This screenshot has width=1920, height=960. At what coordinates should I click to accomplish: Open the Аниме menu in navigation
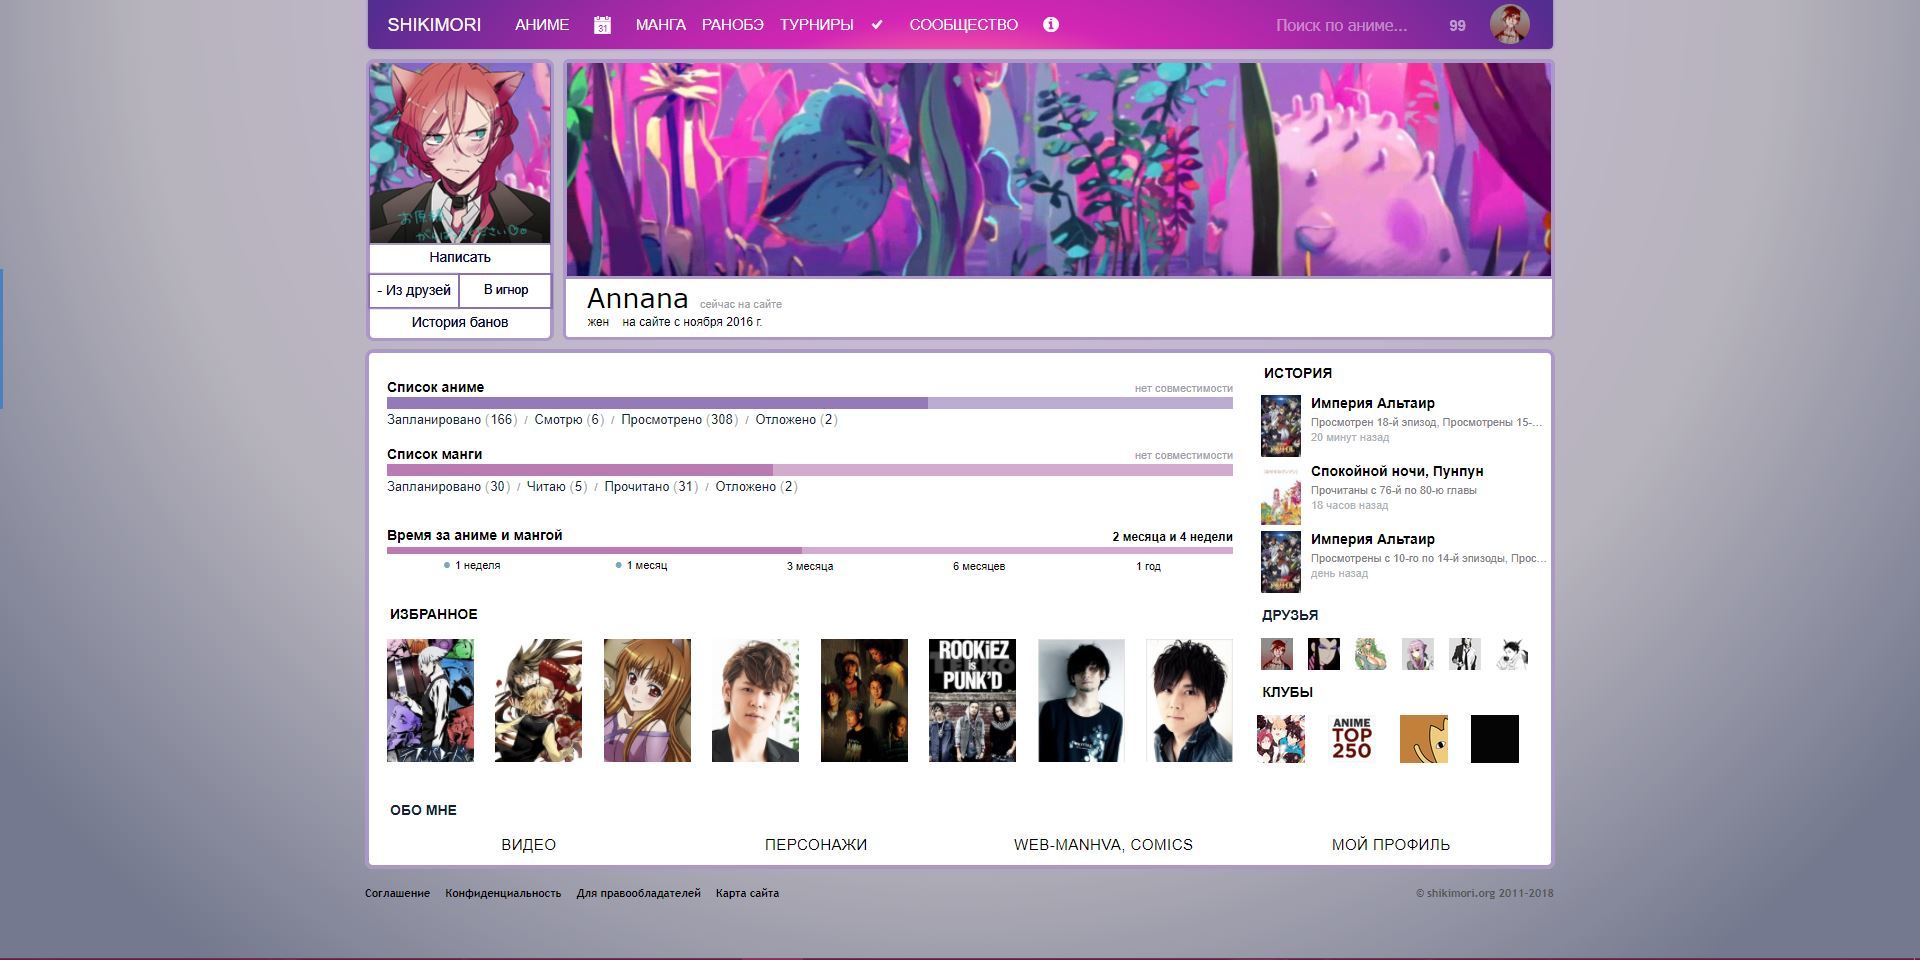(x=542, y=25)
